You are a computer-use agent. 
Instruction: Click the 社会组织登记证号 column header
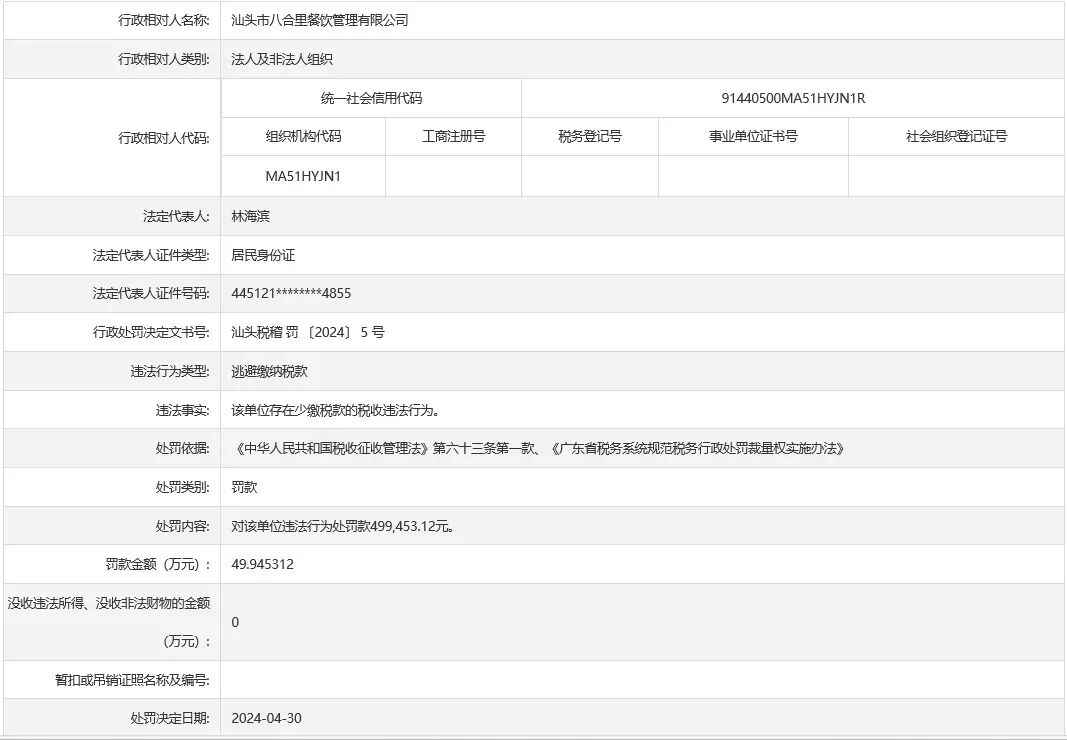[x=956, y=137]
